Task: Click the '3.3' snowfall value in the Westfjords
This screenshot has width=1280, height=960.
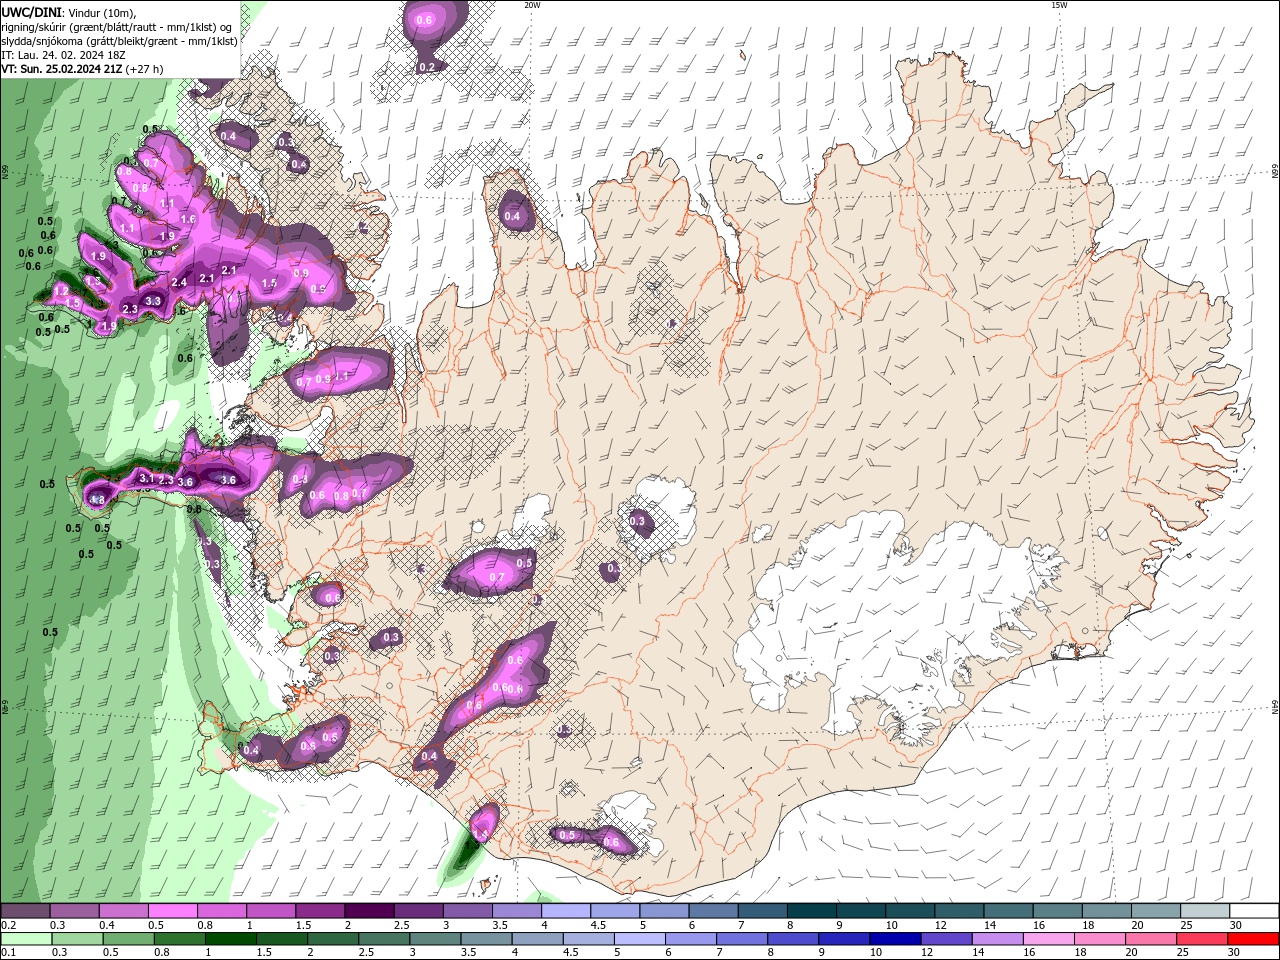Action: pyautogui.click(x=153, y=300)
